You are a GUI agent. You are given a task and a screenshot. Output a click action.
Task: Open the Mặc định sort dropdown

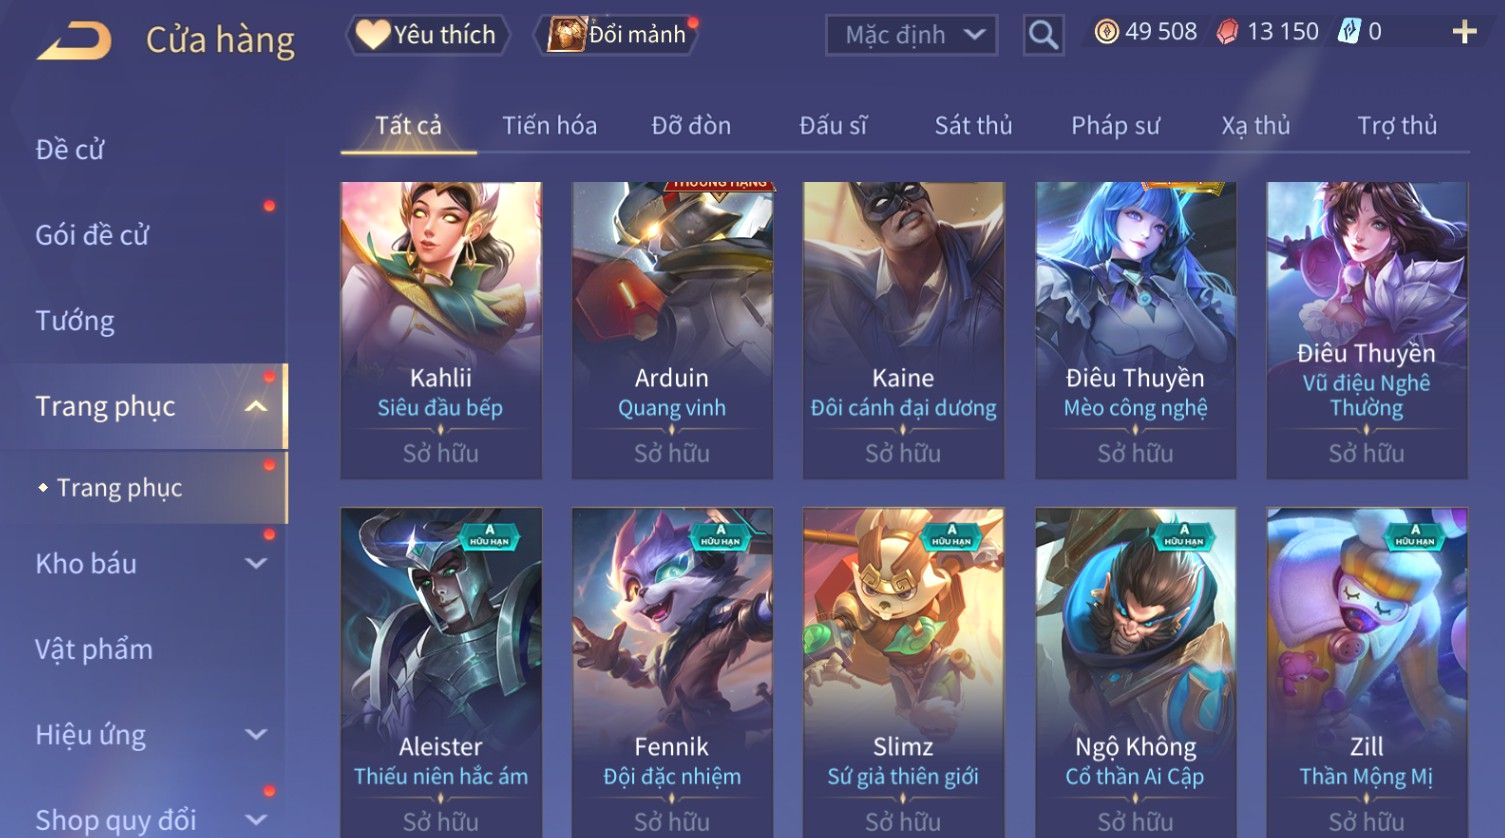[911, 35]
